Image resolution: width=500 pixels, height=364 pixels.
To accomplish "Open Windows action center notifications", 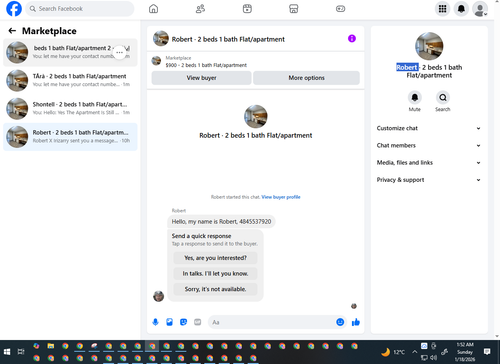I will click(x=487, y=352).
